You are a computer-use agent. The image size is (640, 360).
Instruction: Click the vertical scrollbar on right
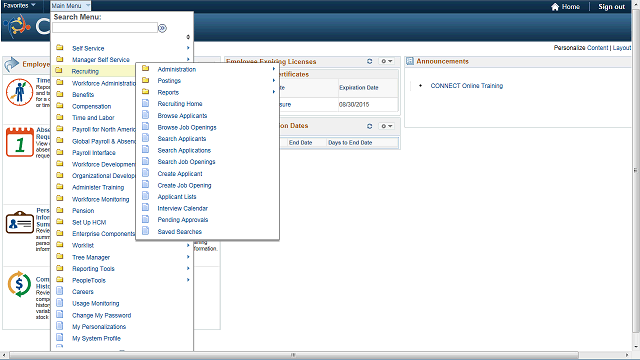coord(636,171)
